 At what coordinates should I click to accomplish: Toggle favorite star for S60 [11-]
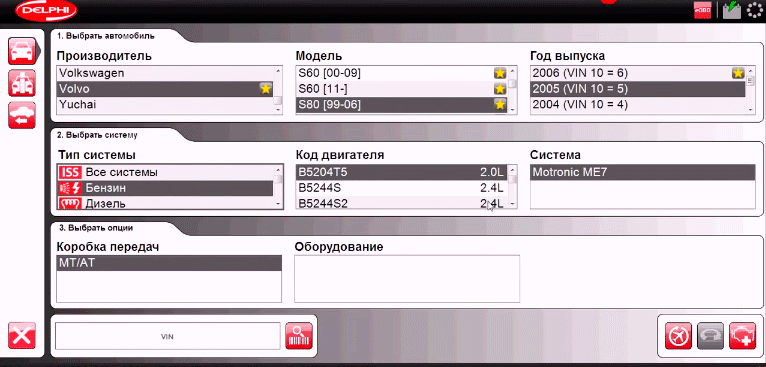[x=499, y=89]
